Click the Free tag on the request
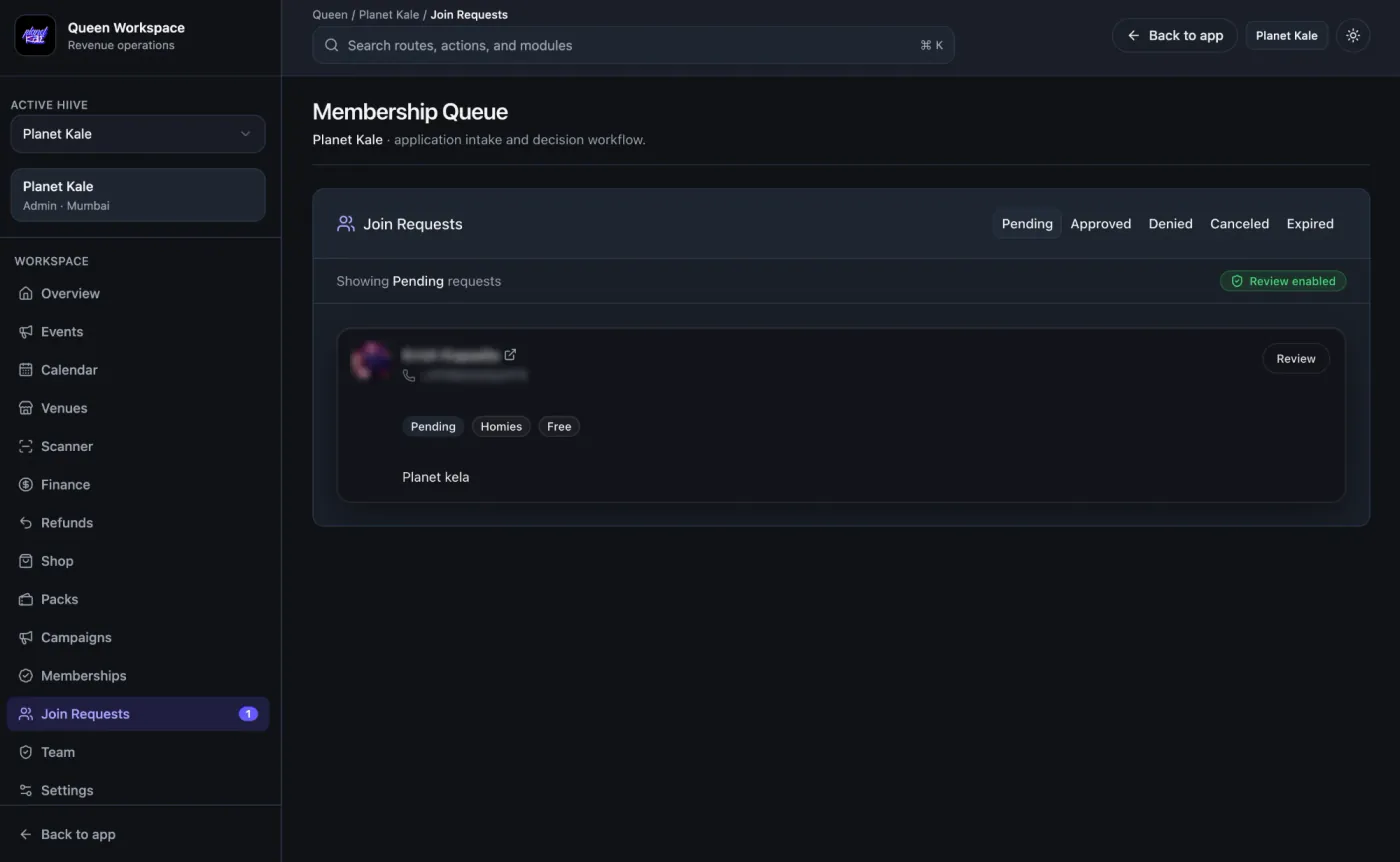Image resolution: width=1400 pixels, height=862 pixels. point(559,427)
